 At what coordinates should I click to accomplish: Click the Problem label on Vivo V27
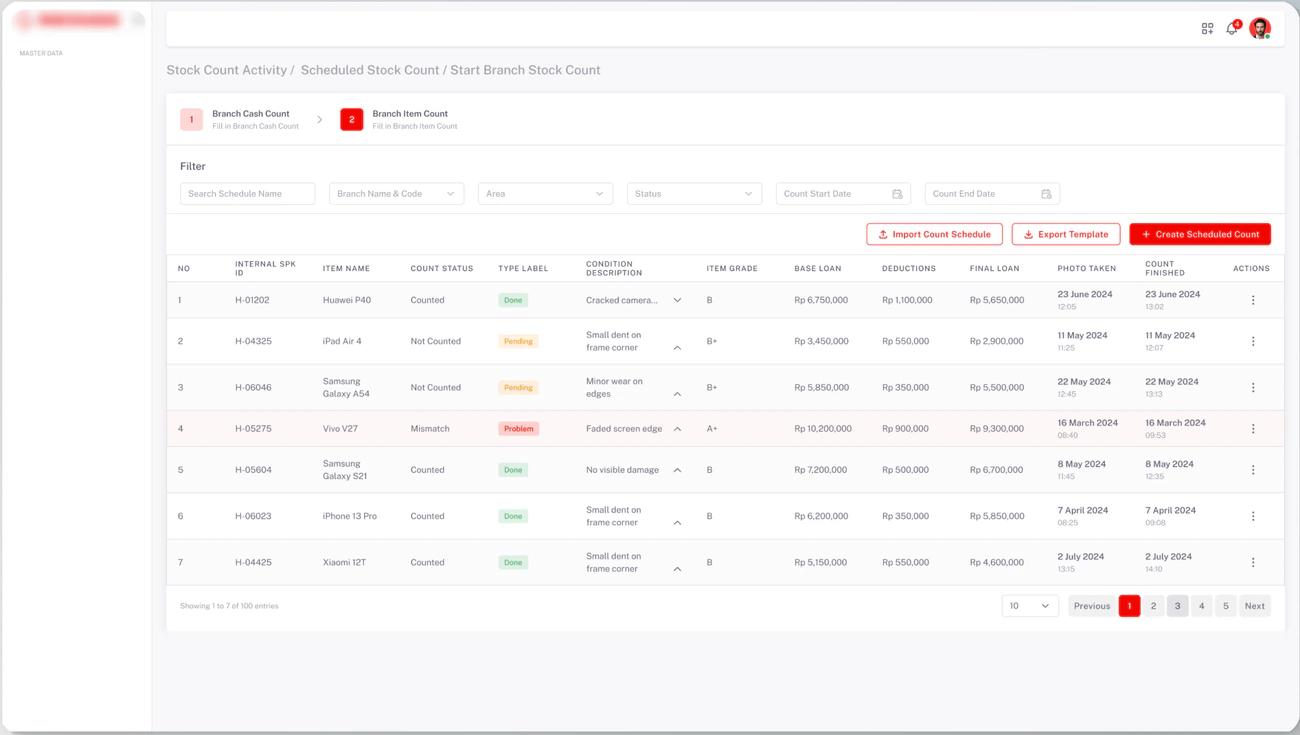519,428
